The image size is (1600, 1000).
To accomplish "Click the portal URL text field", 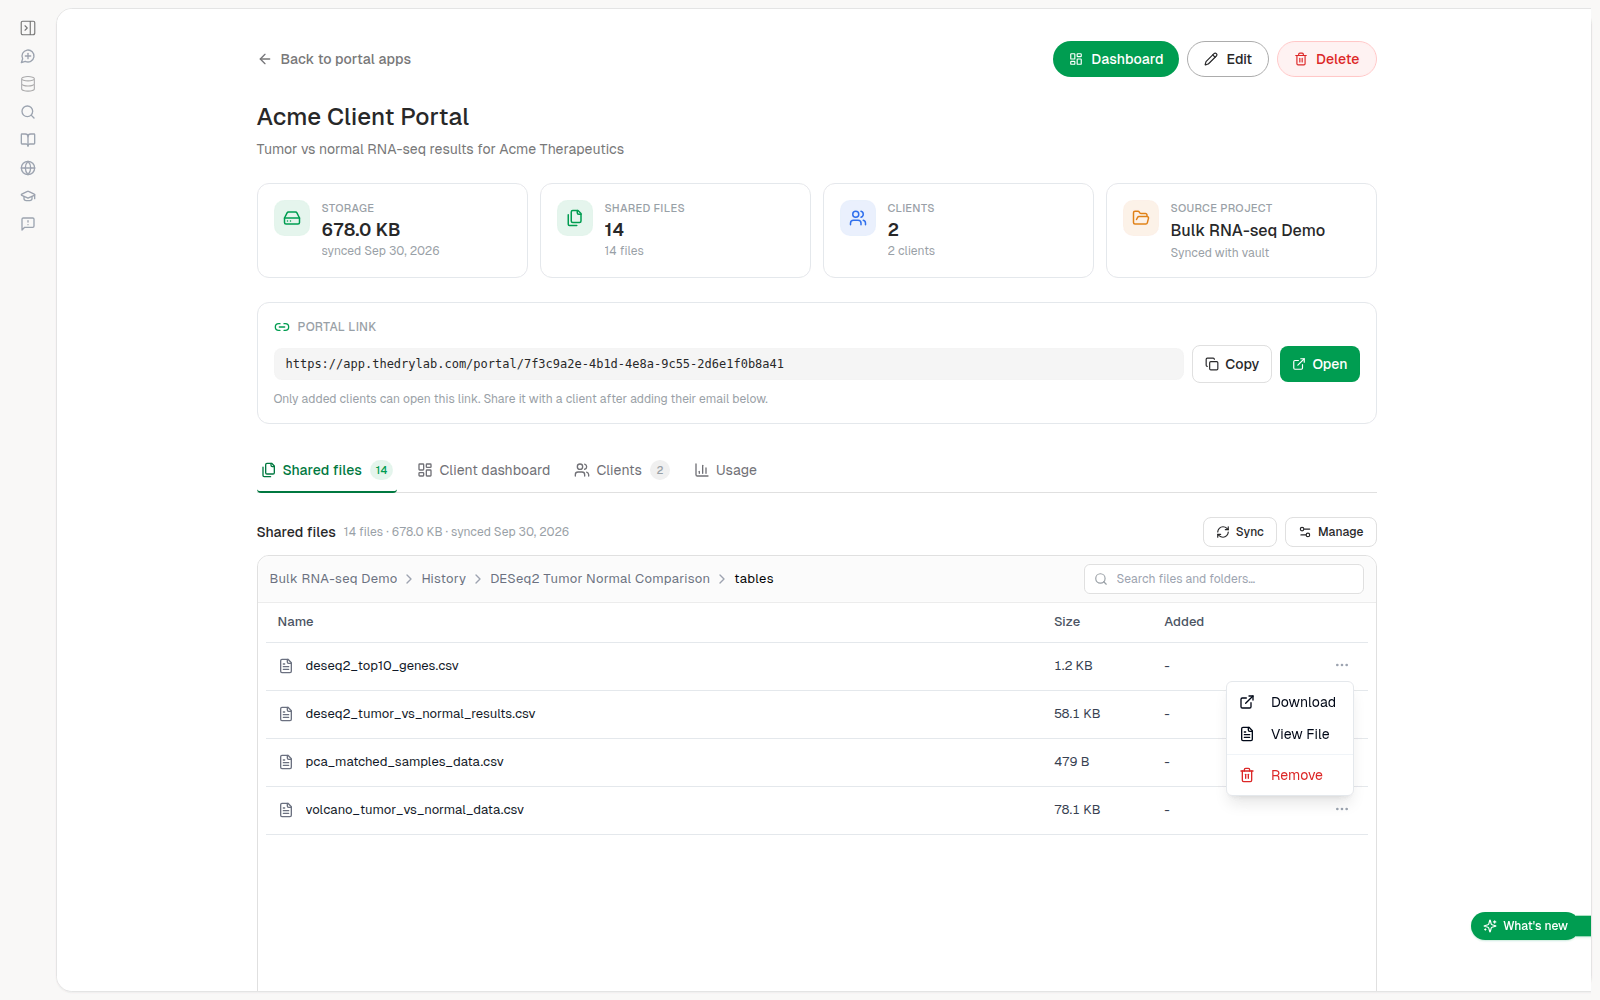I will point(729,364).
